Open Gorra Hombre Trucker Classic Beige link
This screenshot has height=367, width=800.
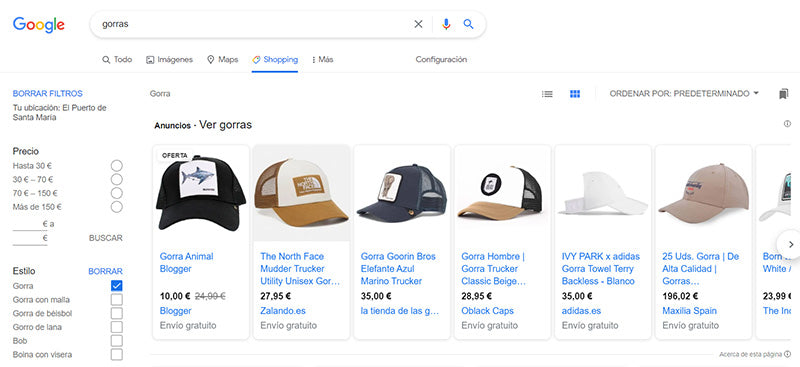493,268
